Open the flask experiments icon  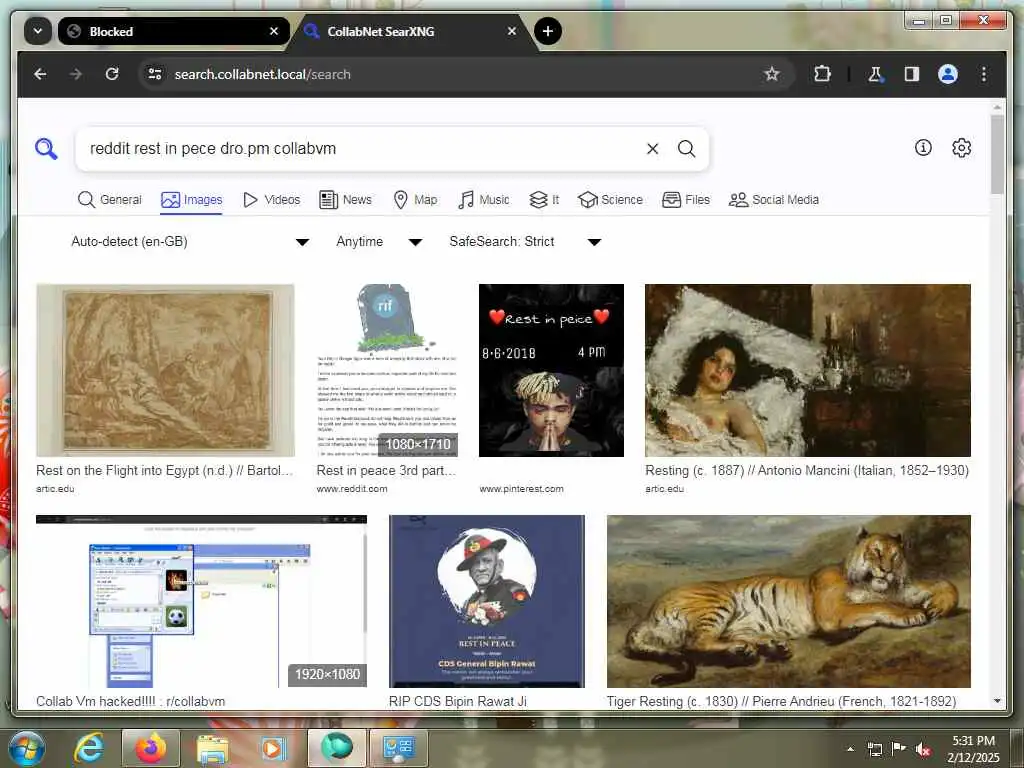pos(876,74)
